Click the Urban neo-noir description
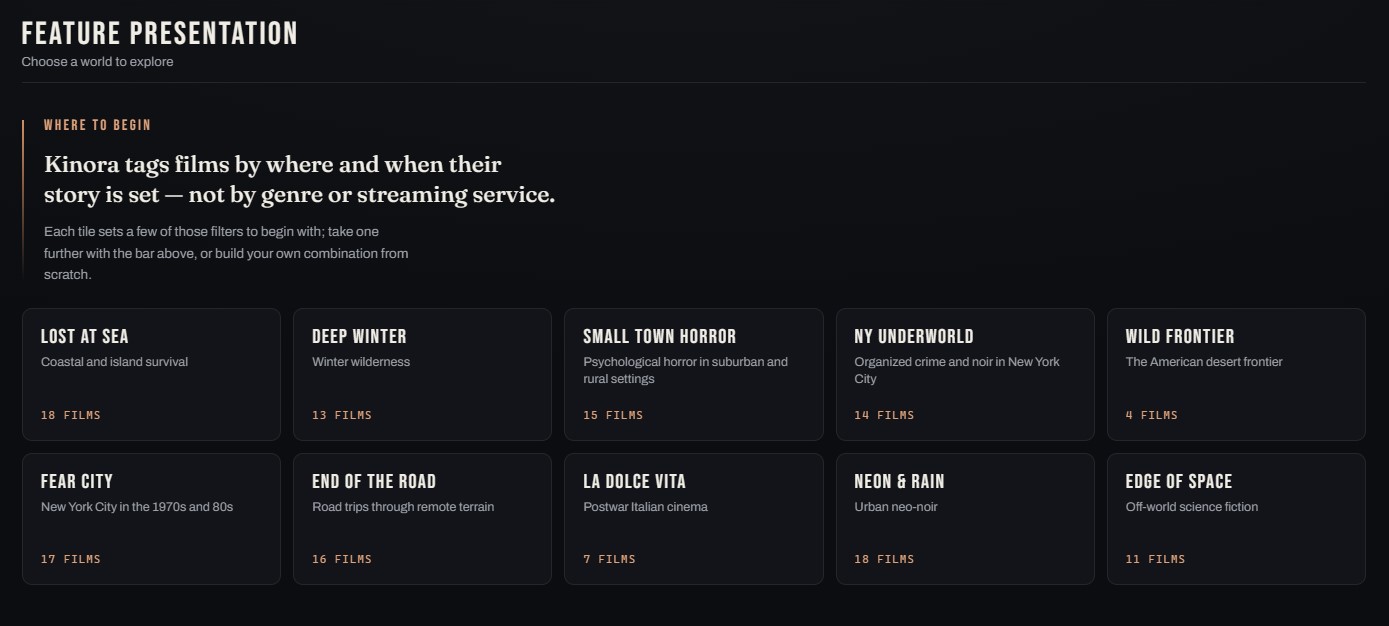 coord(896,507)
